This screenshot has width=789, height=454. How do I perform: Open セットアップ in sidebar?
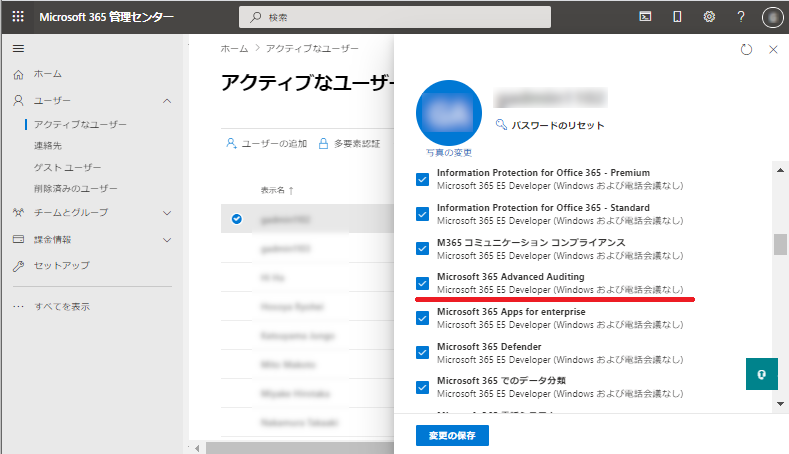click(62, 265)
